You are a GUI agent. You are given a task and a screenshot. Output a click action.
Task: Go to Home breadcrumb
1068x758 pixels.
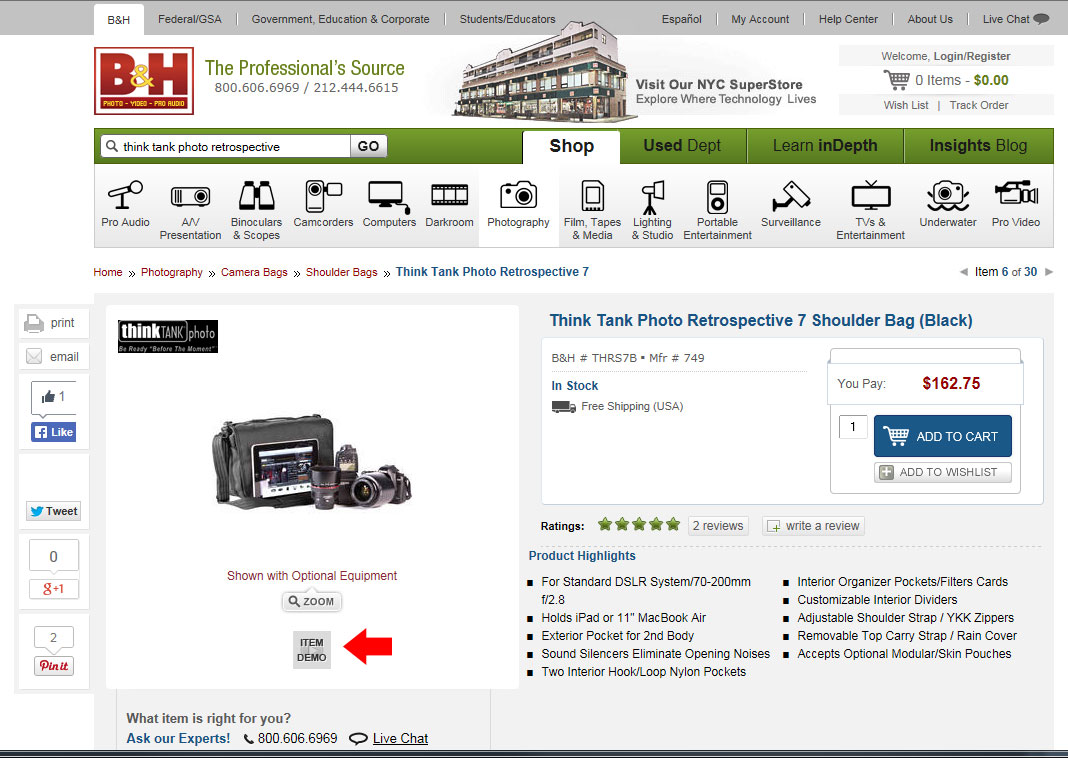[x=108, y=272]
